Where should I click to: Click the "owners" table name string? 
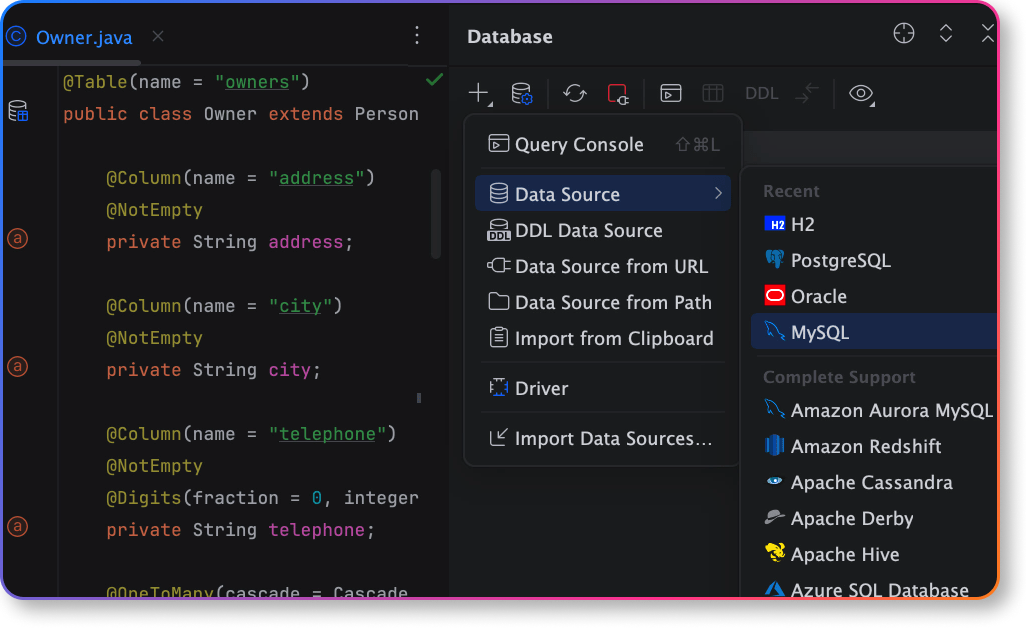click(x=257, y=82)
